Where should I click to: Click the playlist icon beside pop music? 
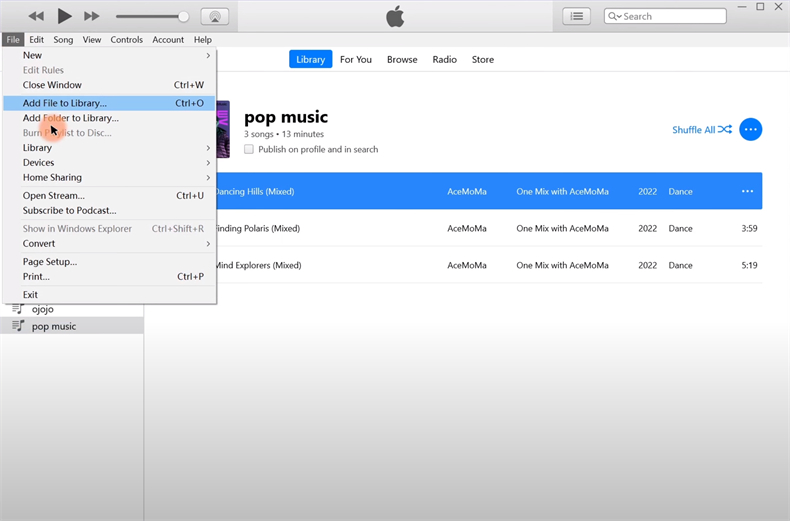[18, 326]
